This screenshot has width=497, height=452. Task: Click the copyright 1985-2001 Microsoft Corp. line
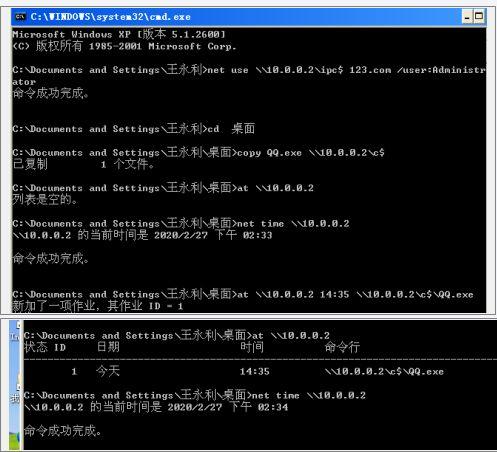click(124, 46)
